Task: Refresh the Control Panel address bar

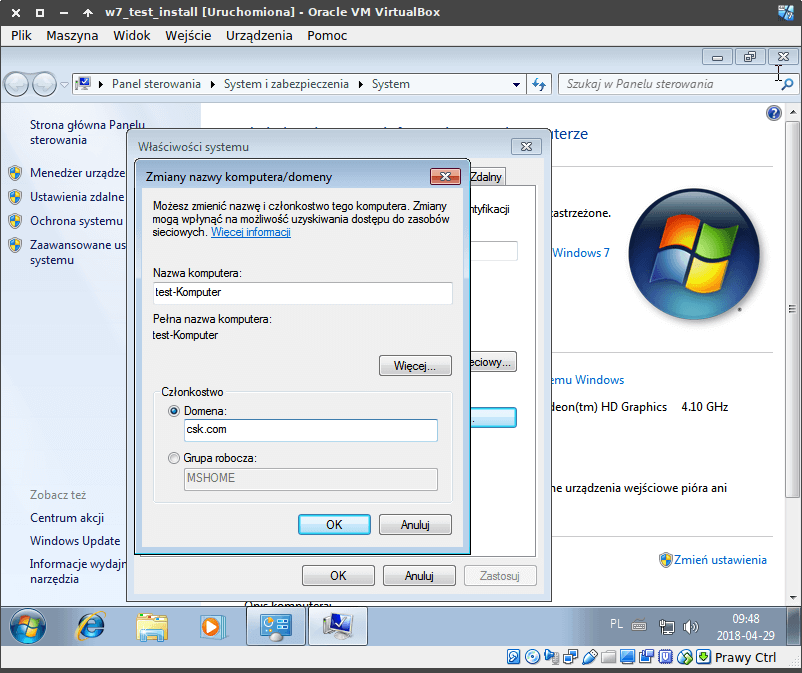Action: (x=539, y=84)
